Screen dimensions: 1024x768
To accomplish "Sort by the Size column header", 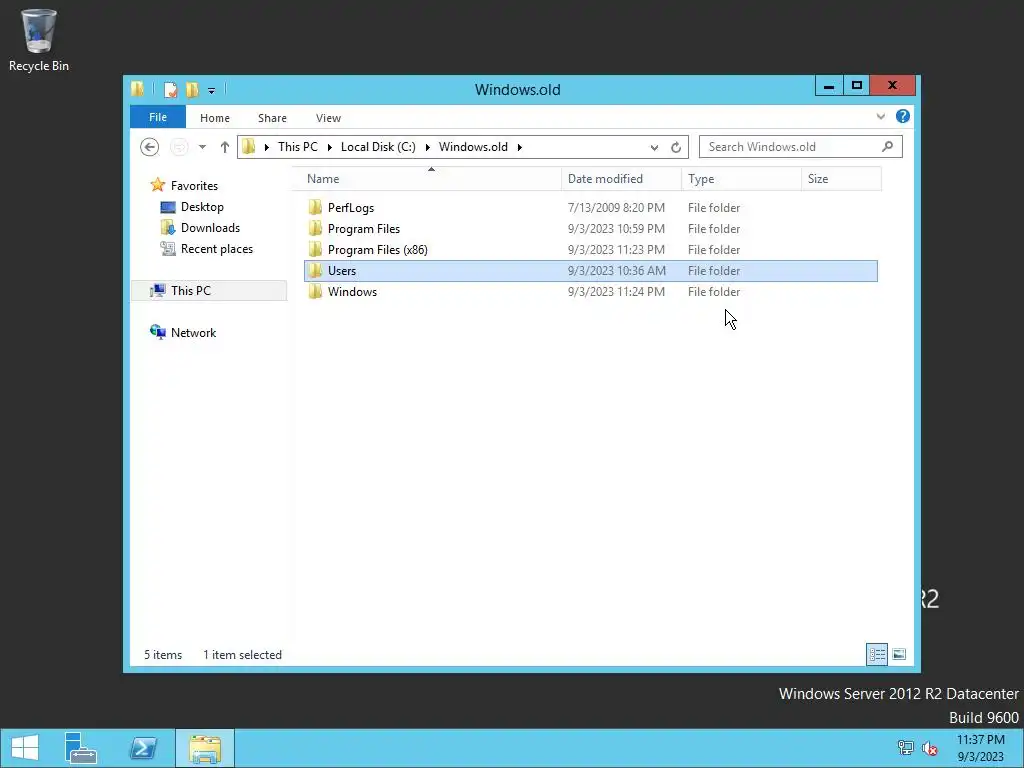I will [x=841, y=179].
